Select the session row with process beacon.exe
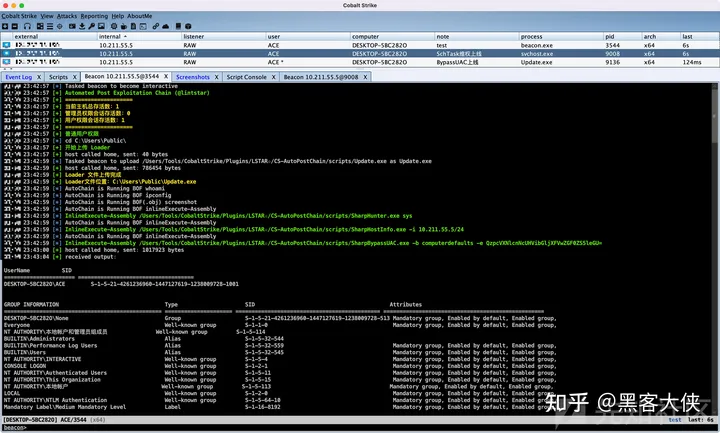 click(x=360, y=45)
